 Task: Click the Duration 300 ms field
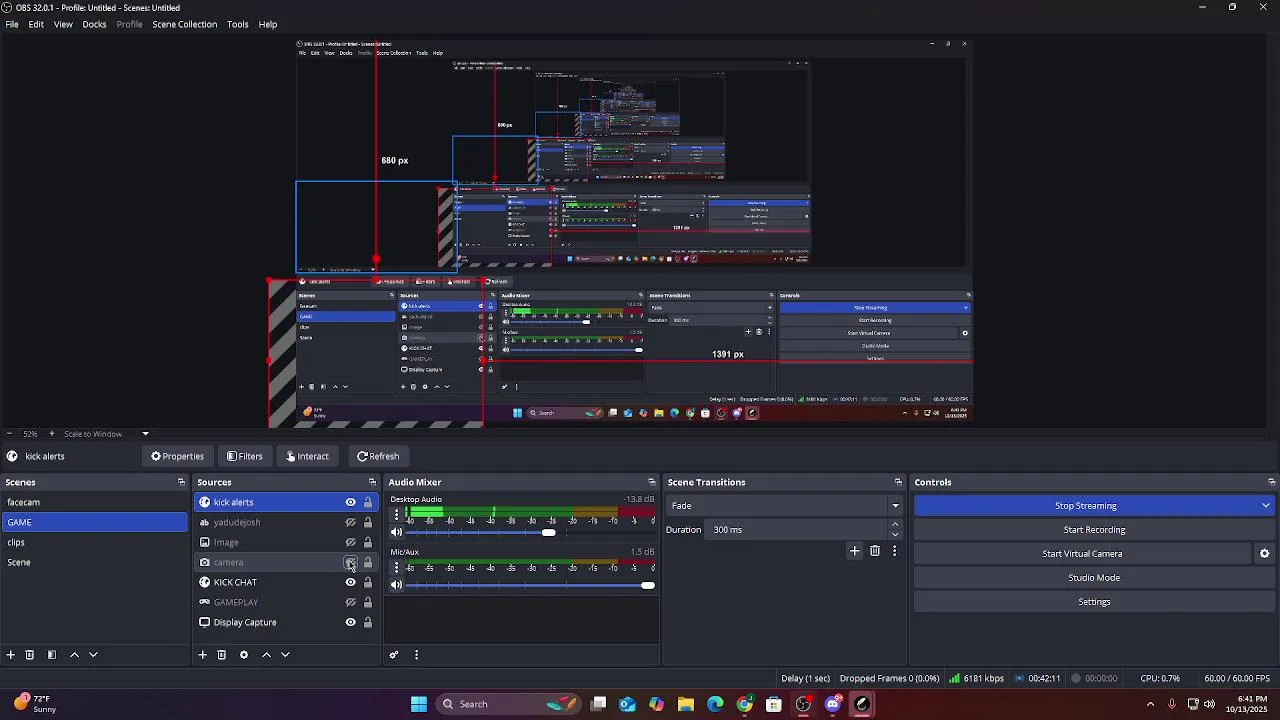click(x=798, y=530)
